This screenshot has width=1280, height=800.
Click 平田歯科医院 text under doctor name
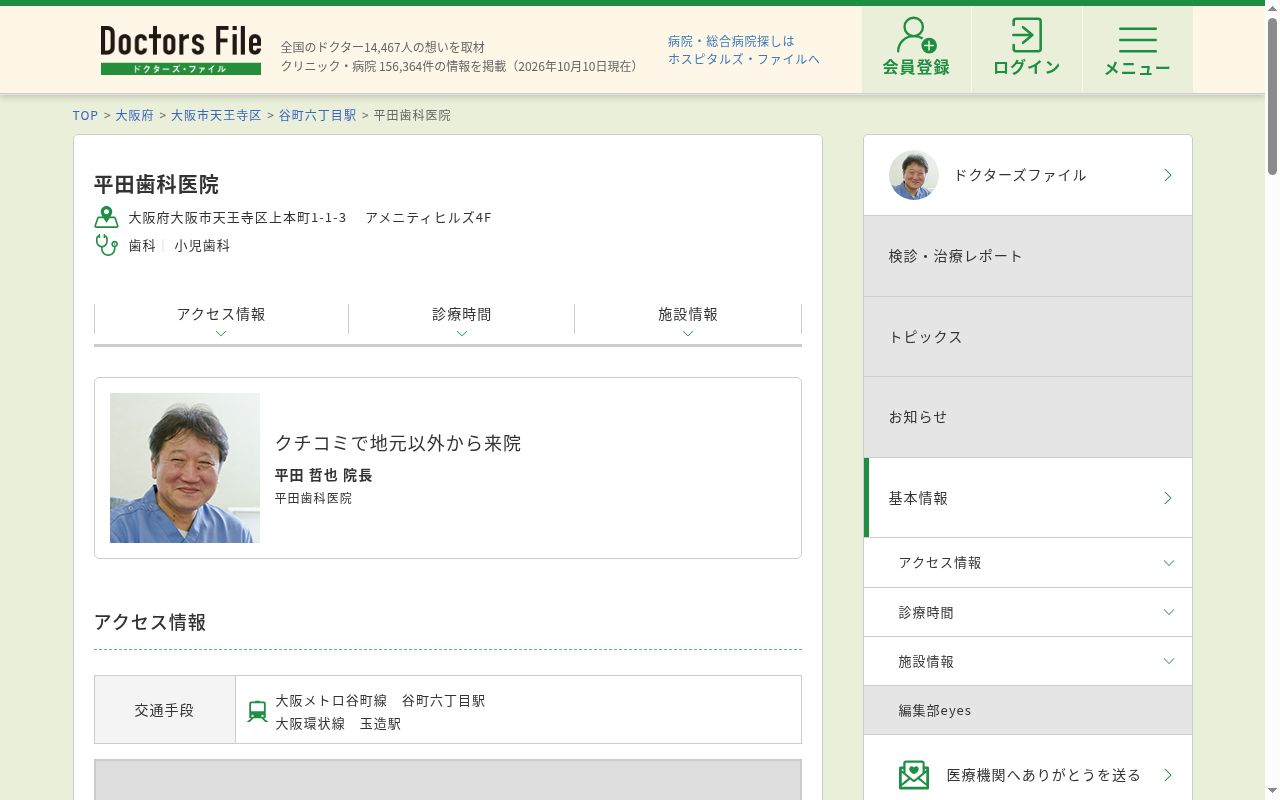(313, 498)
